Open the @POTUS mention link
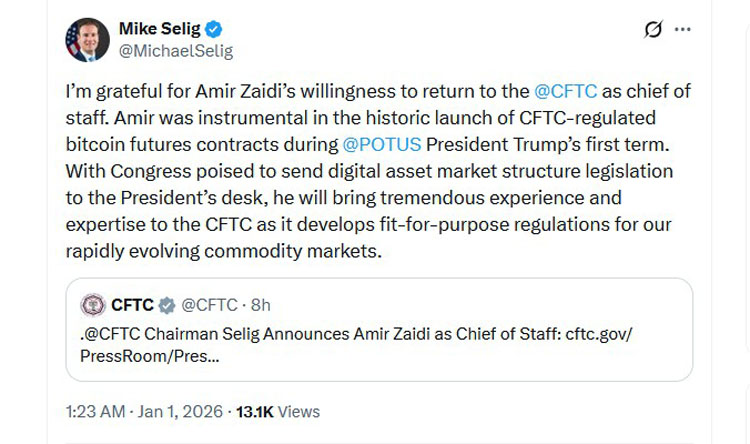The width and height of the screenshot is (750, 444). [x=381, y=147]
